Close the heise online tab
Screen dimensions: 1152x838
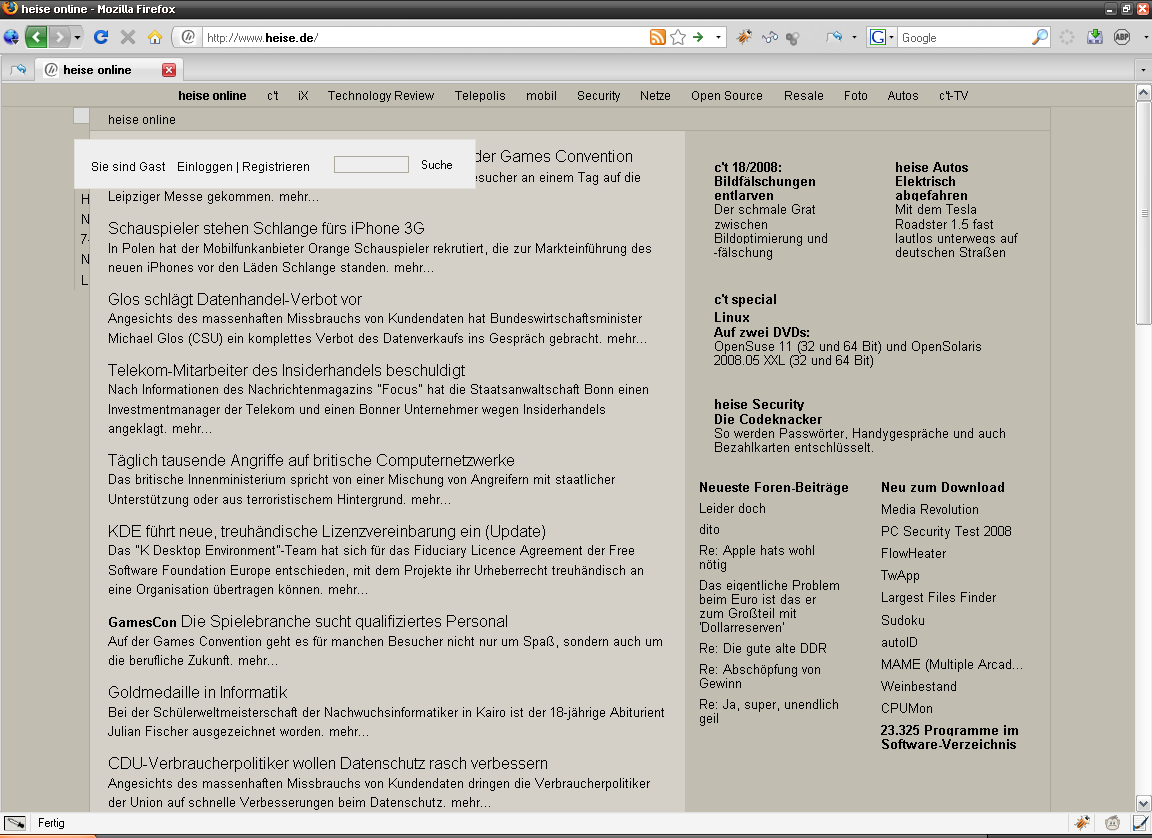pos(169,70)
